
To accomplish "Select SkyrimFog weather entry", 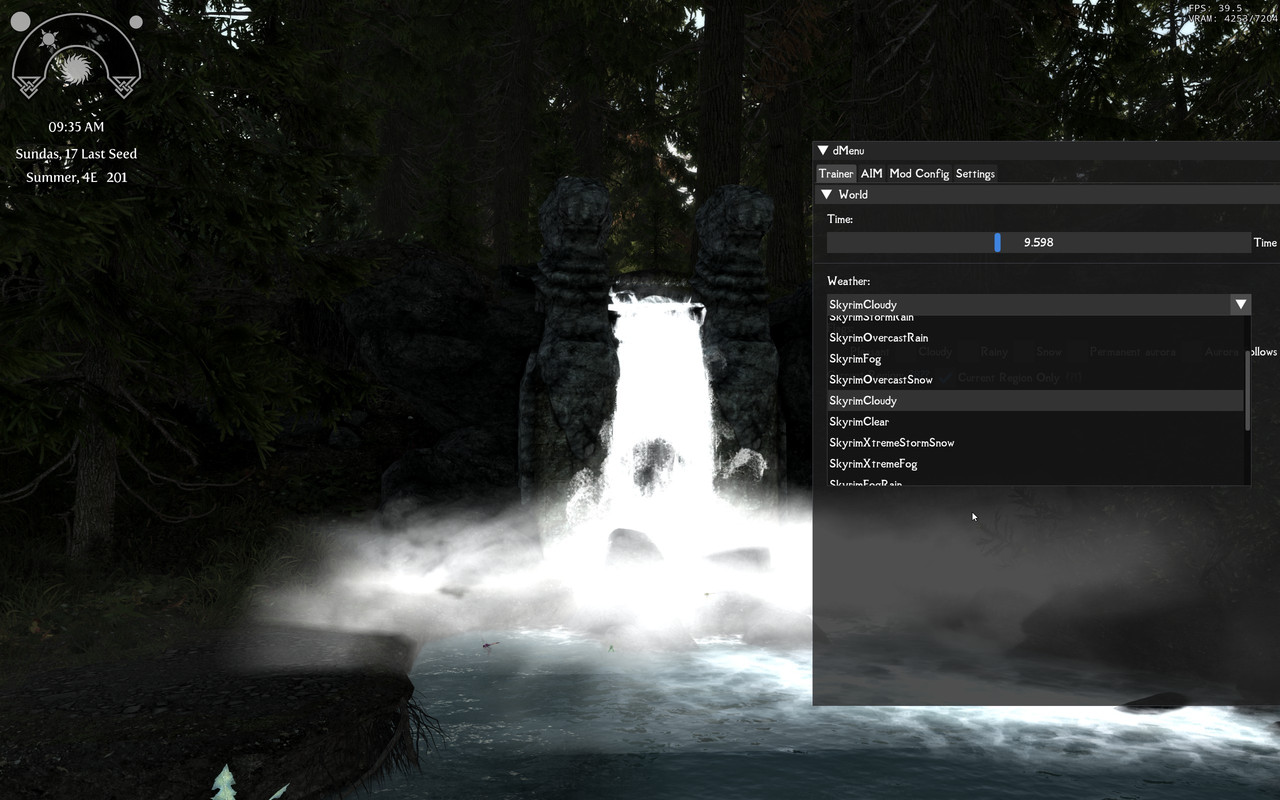I will [x=1035, y=359].
